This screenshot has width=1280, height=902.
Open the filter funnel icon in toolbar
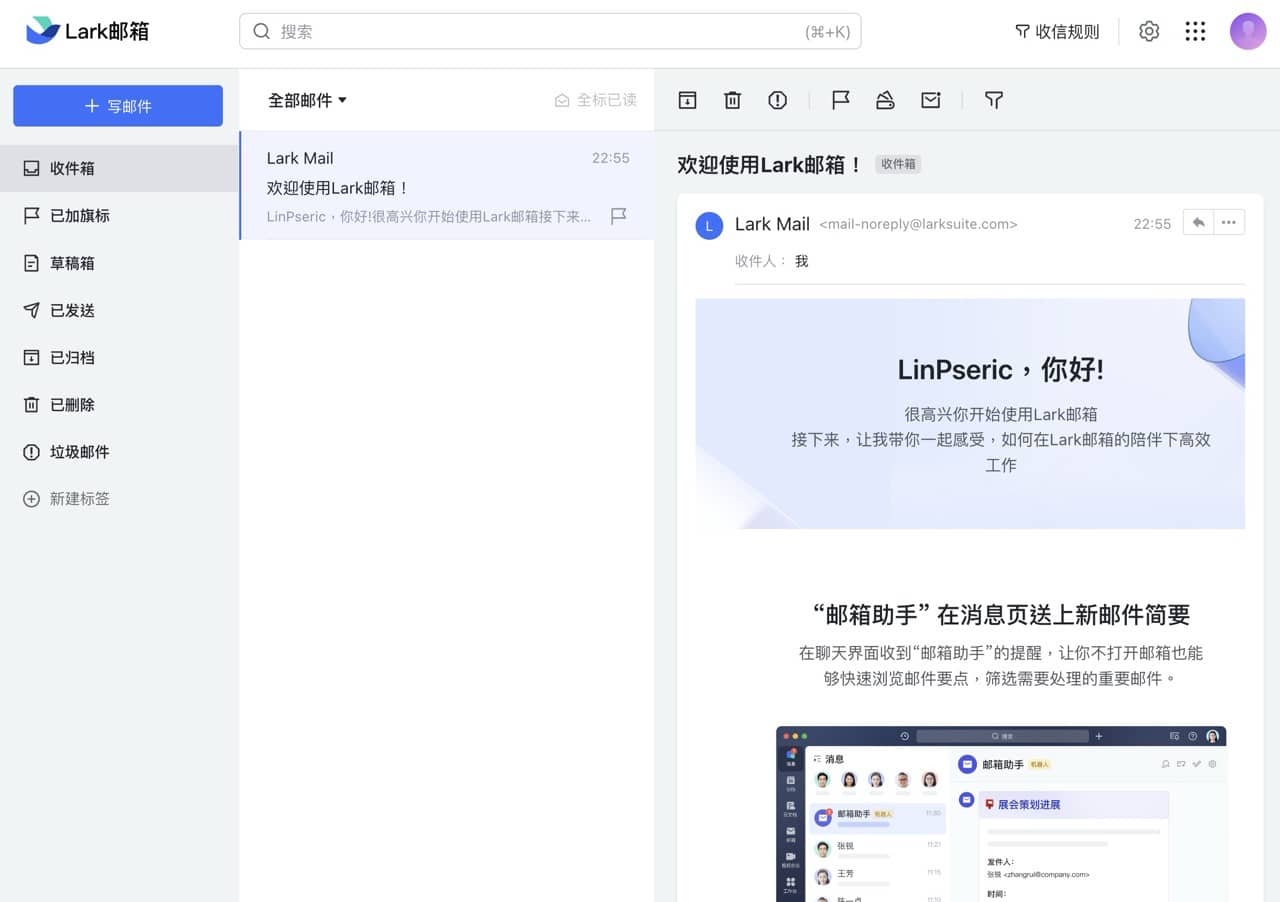tap(993, 100)
